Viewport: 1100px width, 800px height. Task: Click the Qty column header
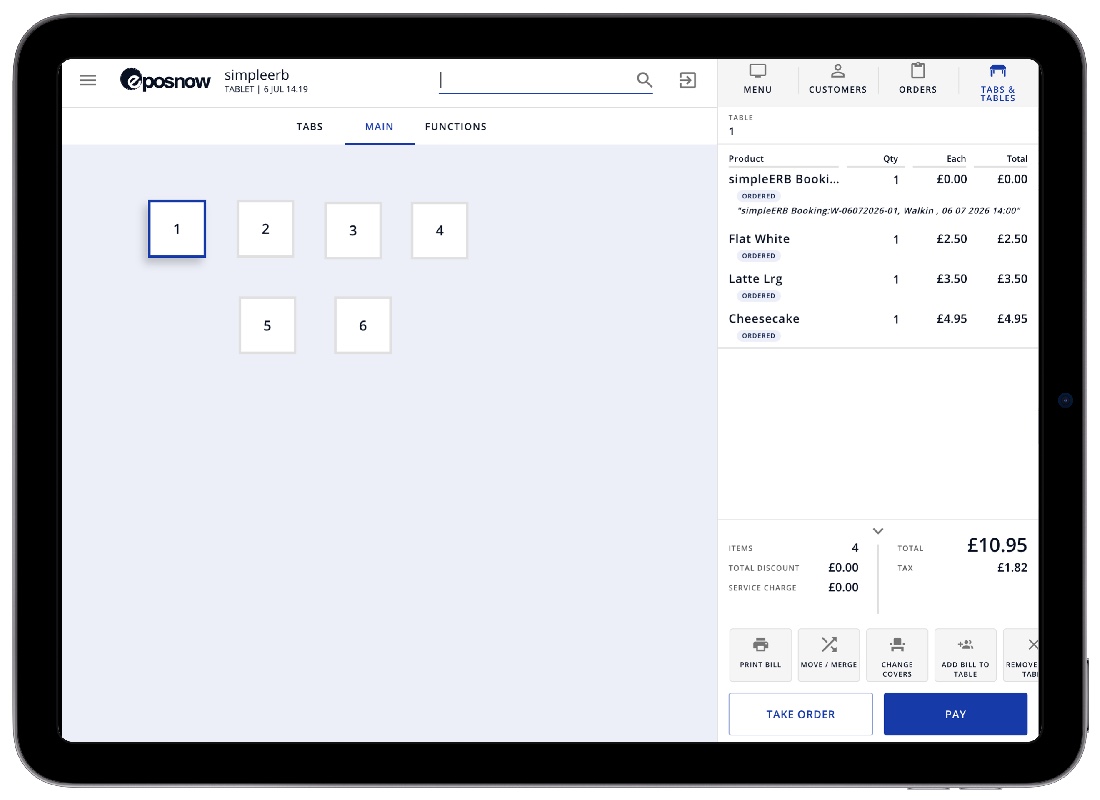890,159
